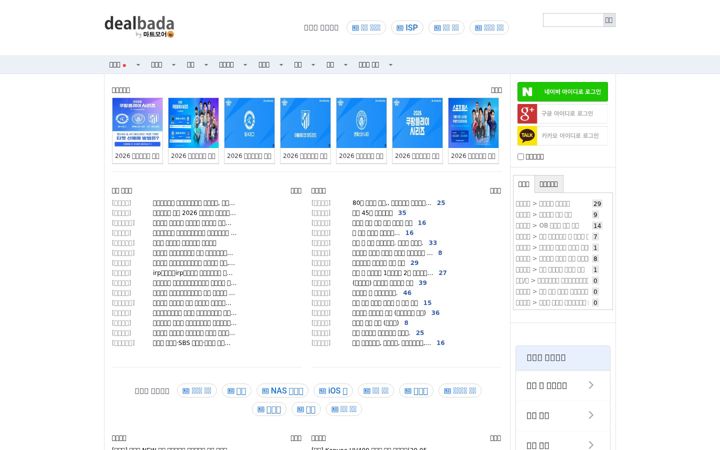
Task: Open the first navigation menu item with the red dot
Action: 118,65
